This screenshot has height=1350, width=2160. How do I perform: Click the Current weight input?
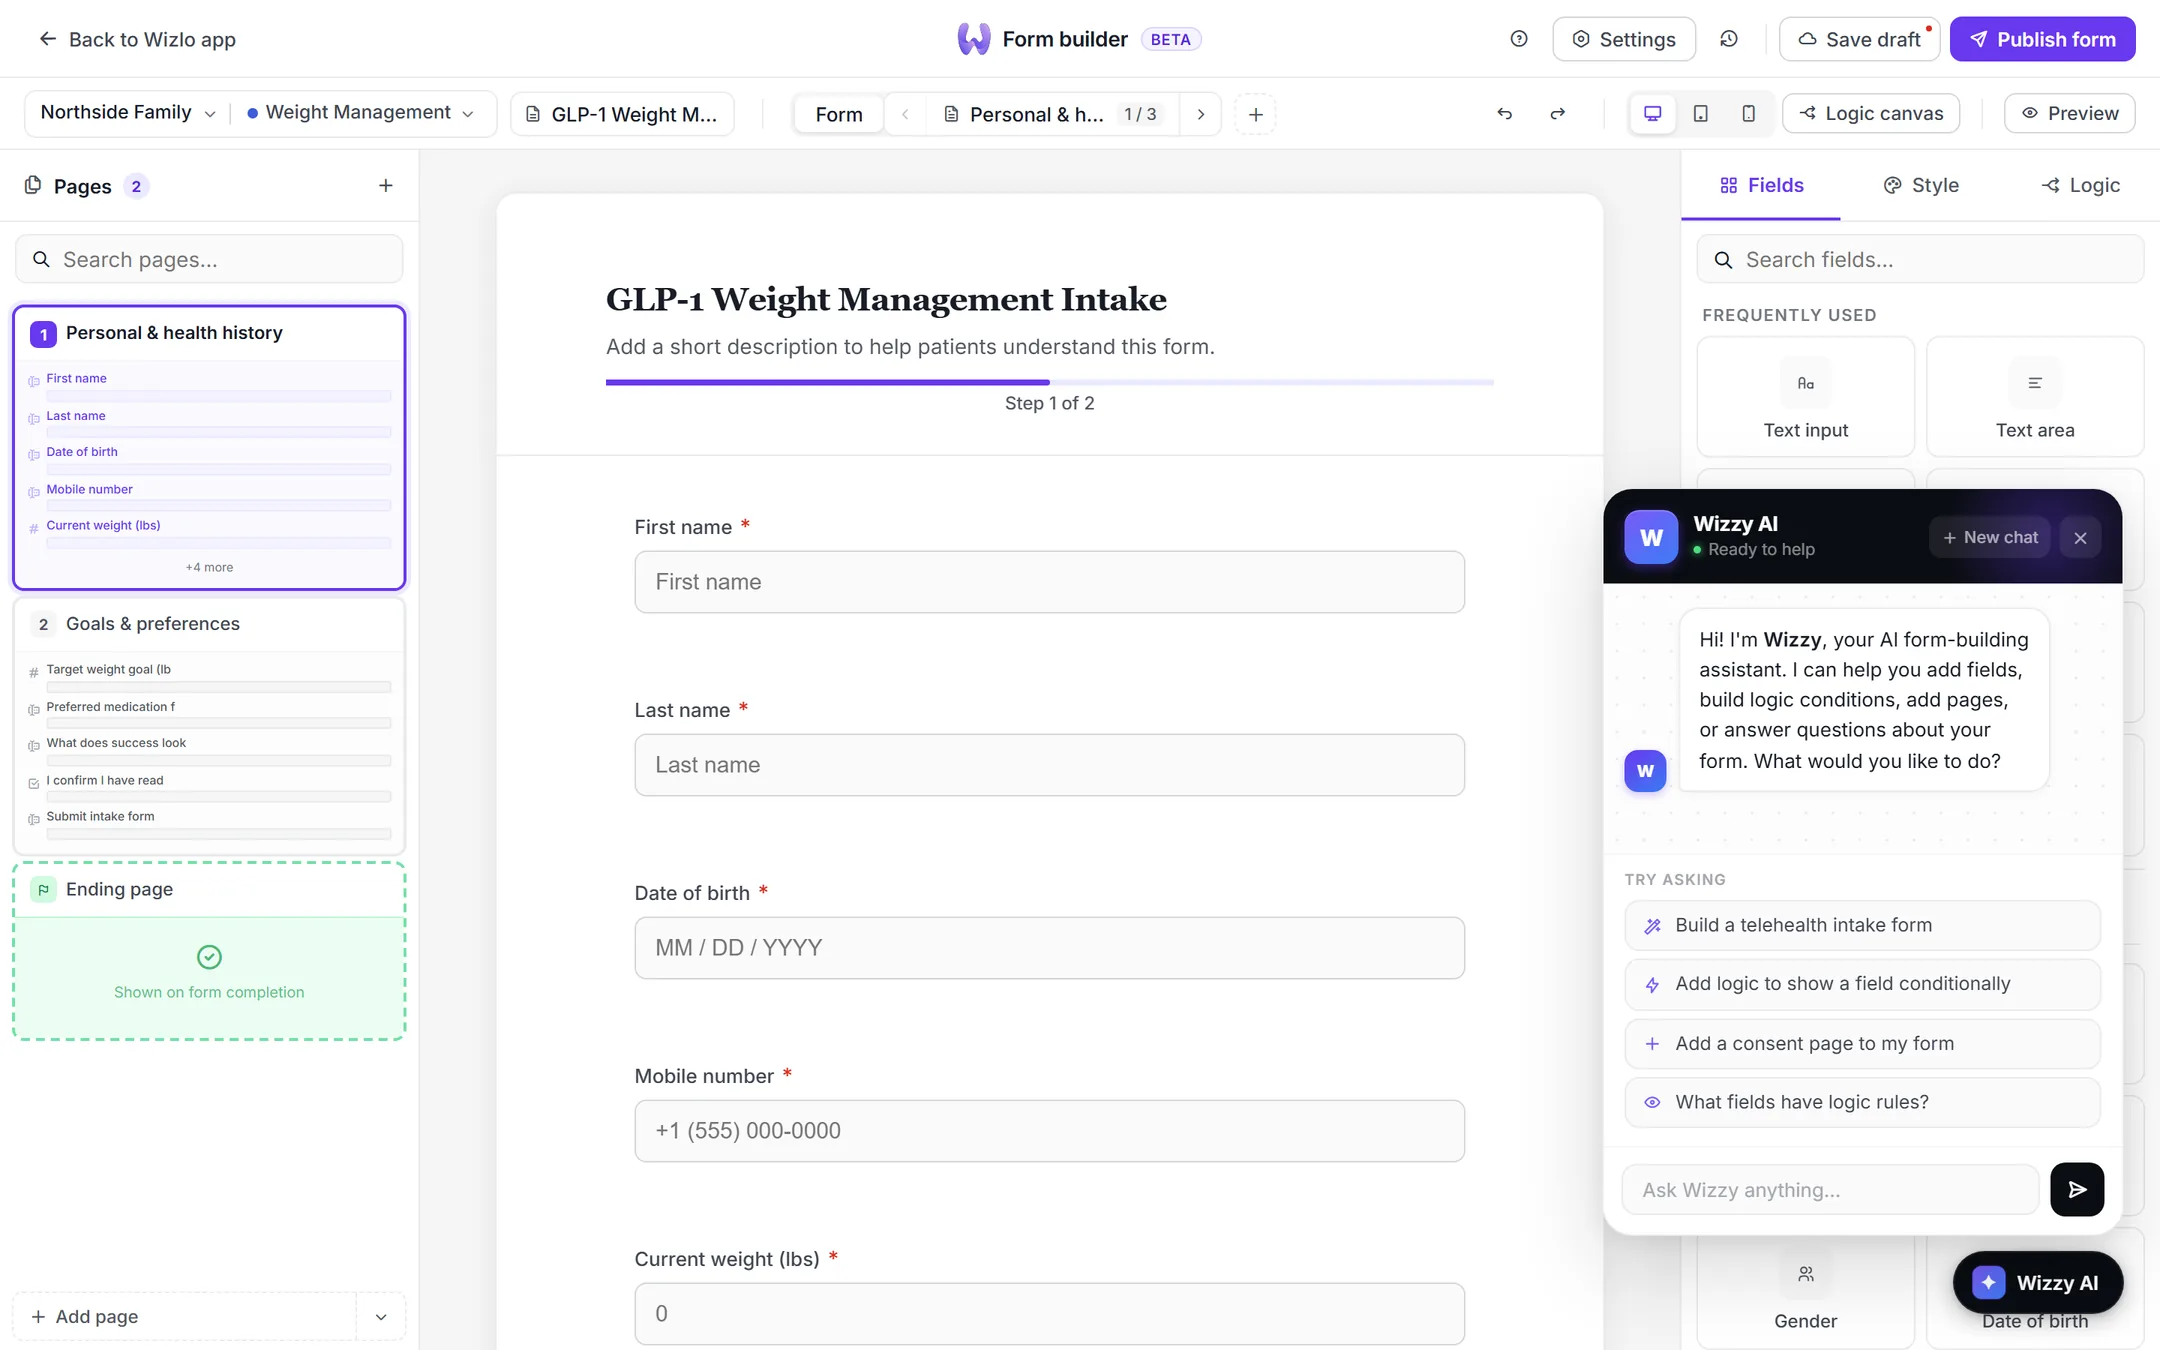coord(1049,1314)
